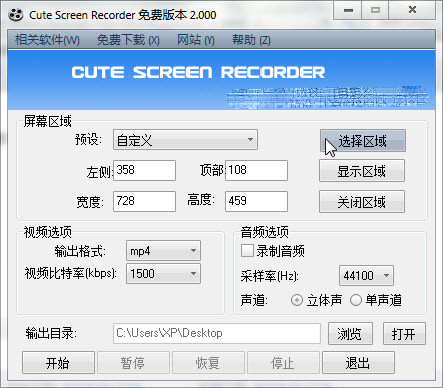Minimize the Cute Screen Recorder window

coord(348,10)
